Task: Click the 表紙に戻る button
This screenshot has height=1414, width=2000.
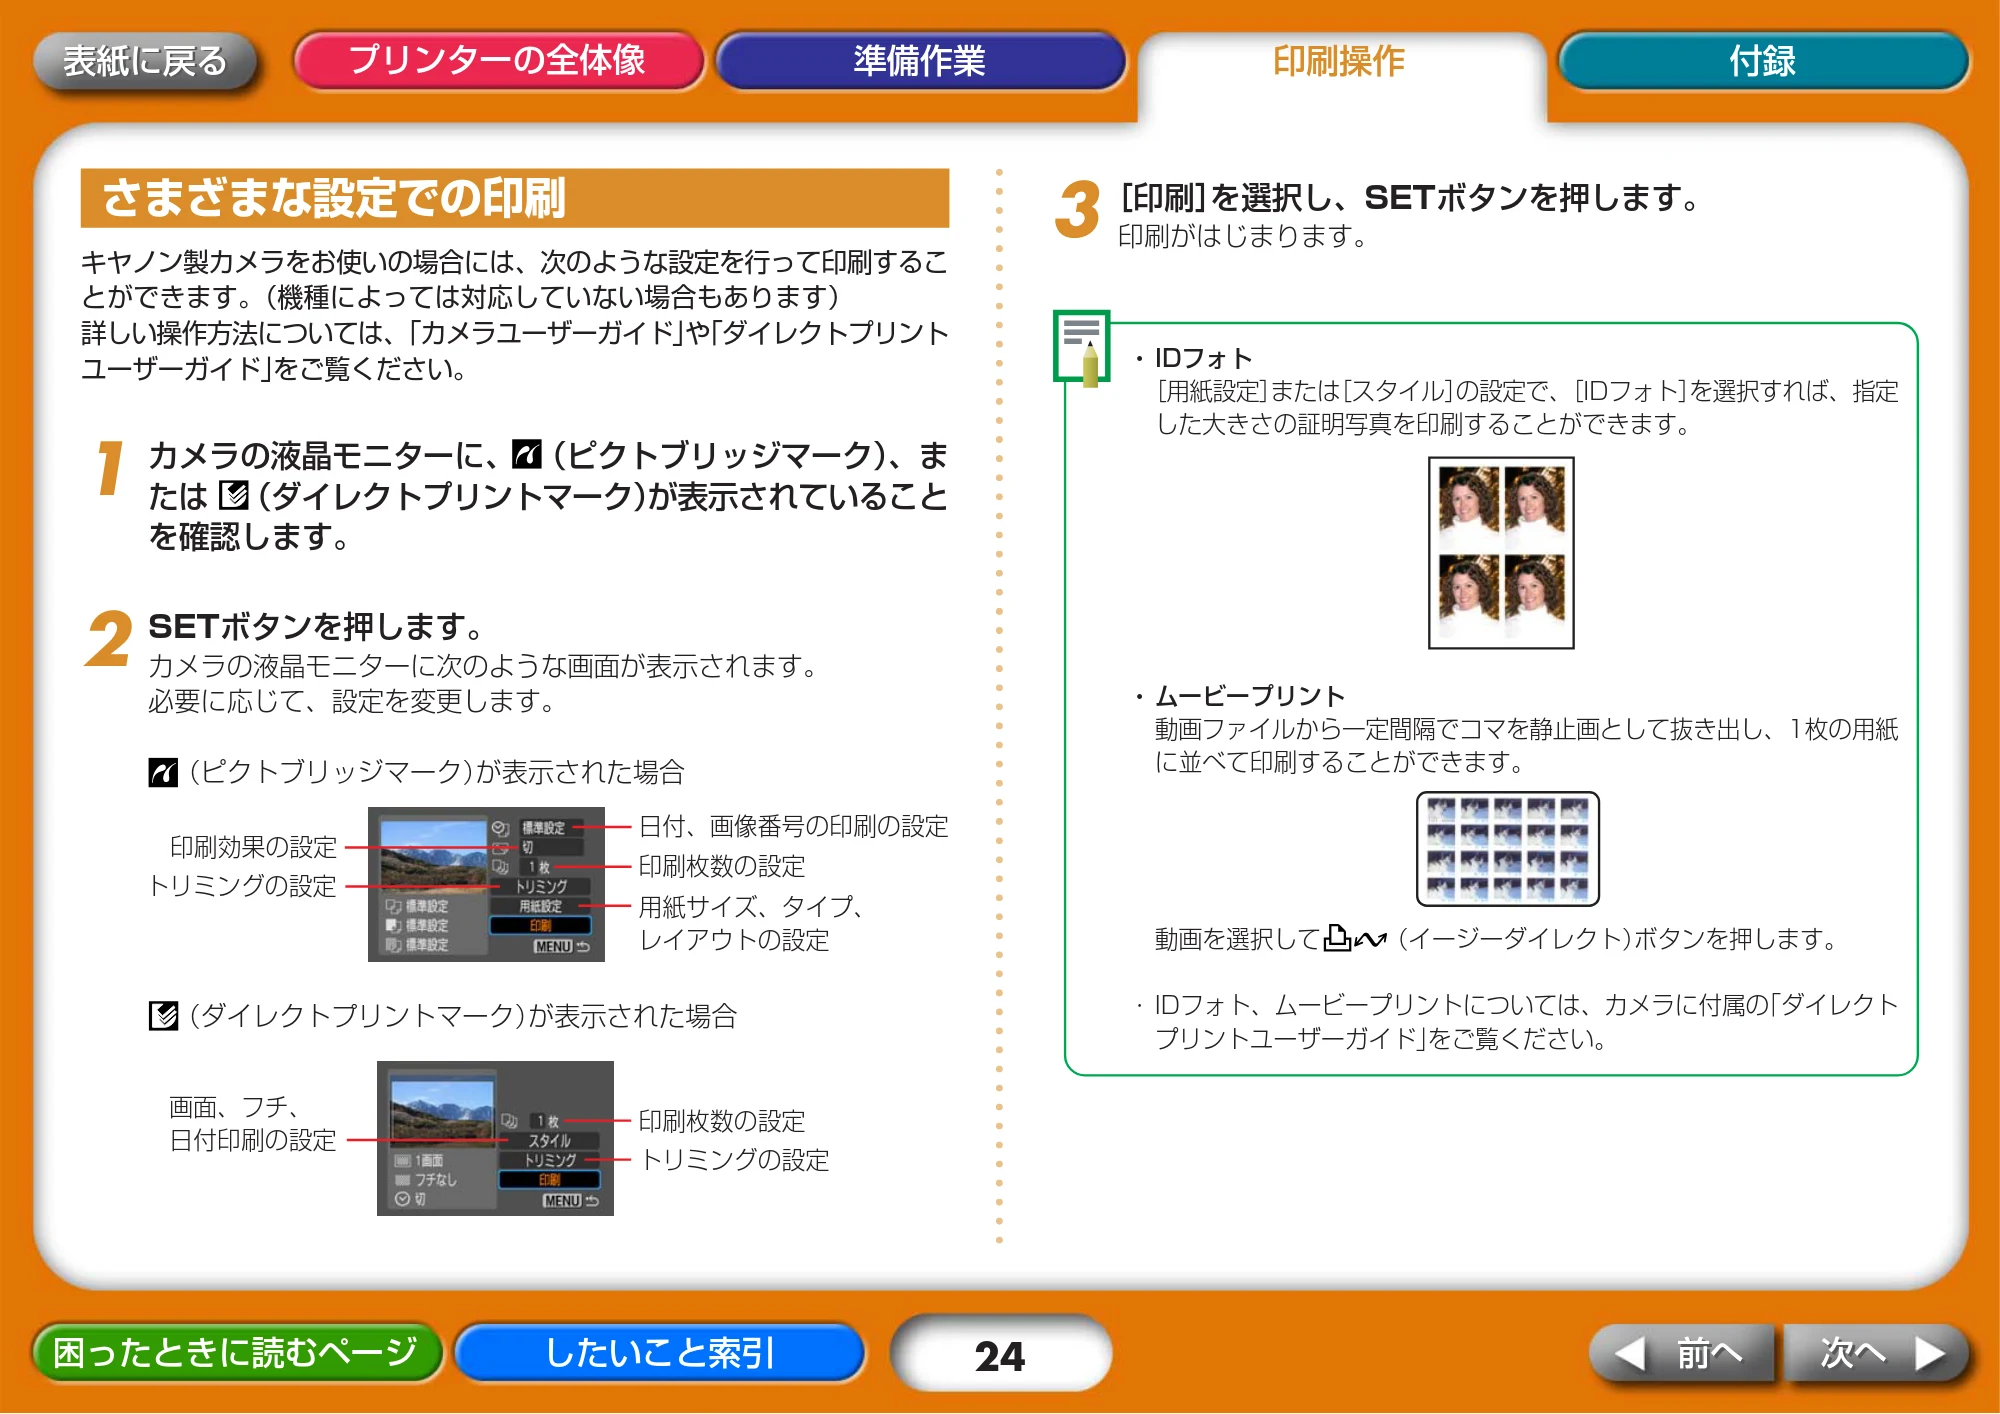Action: 145,62
